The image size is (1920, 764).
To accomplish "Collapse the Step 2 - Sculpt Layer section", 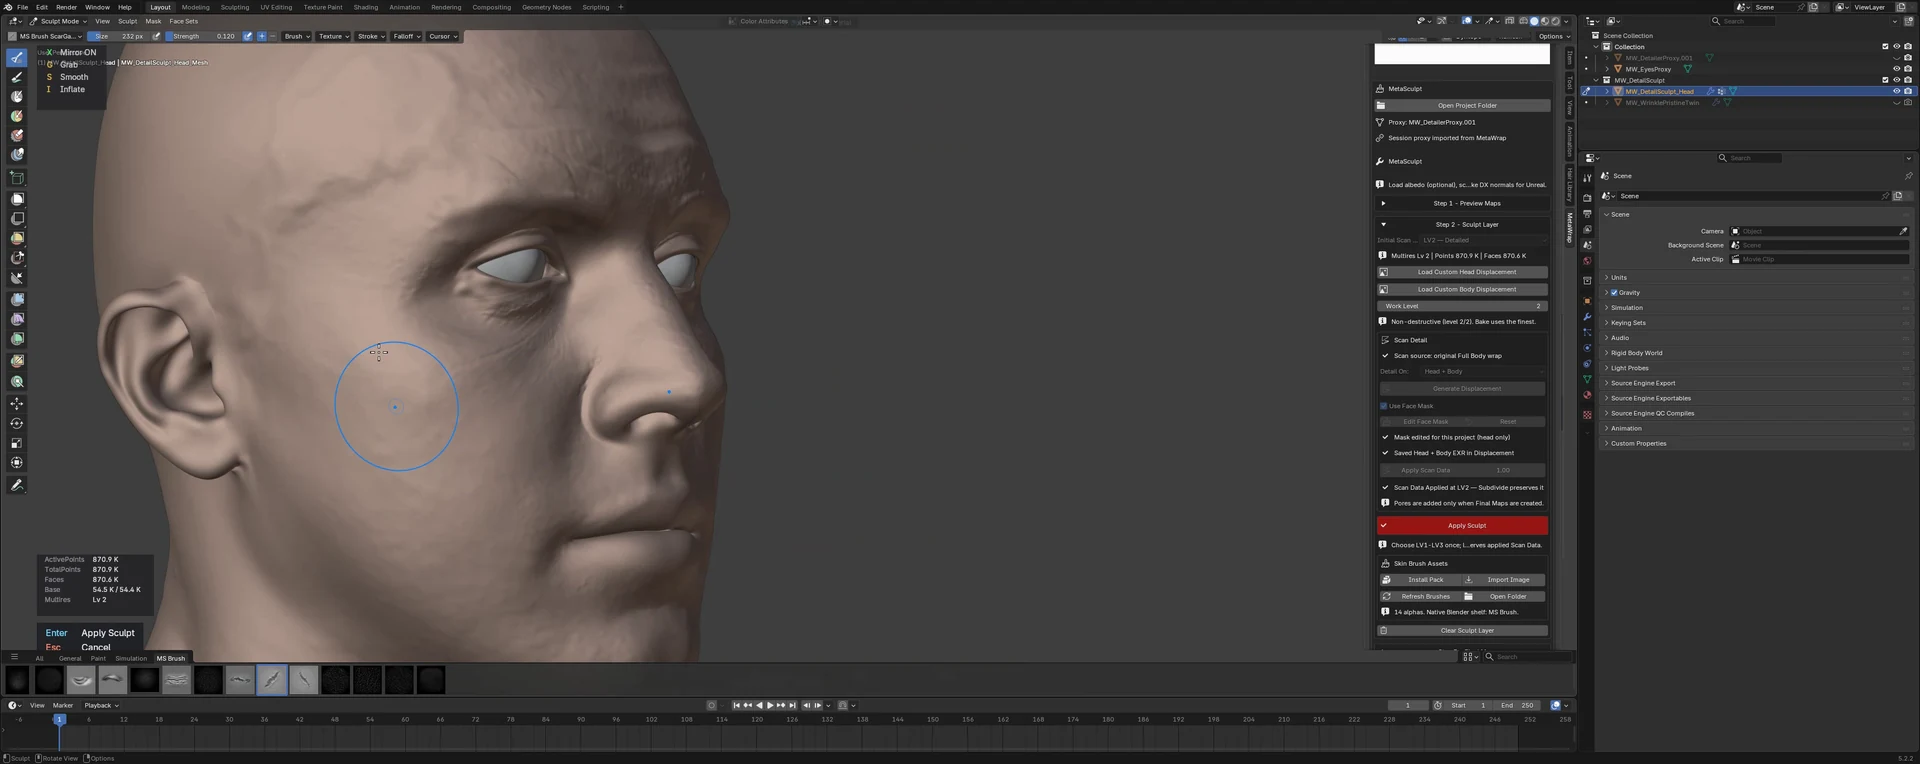I will tap(1462, 225).
